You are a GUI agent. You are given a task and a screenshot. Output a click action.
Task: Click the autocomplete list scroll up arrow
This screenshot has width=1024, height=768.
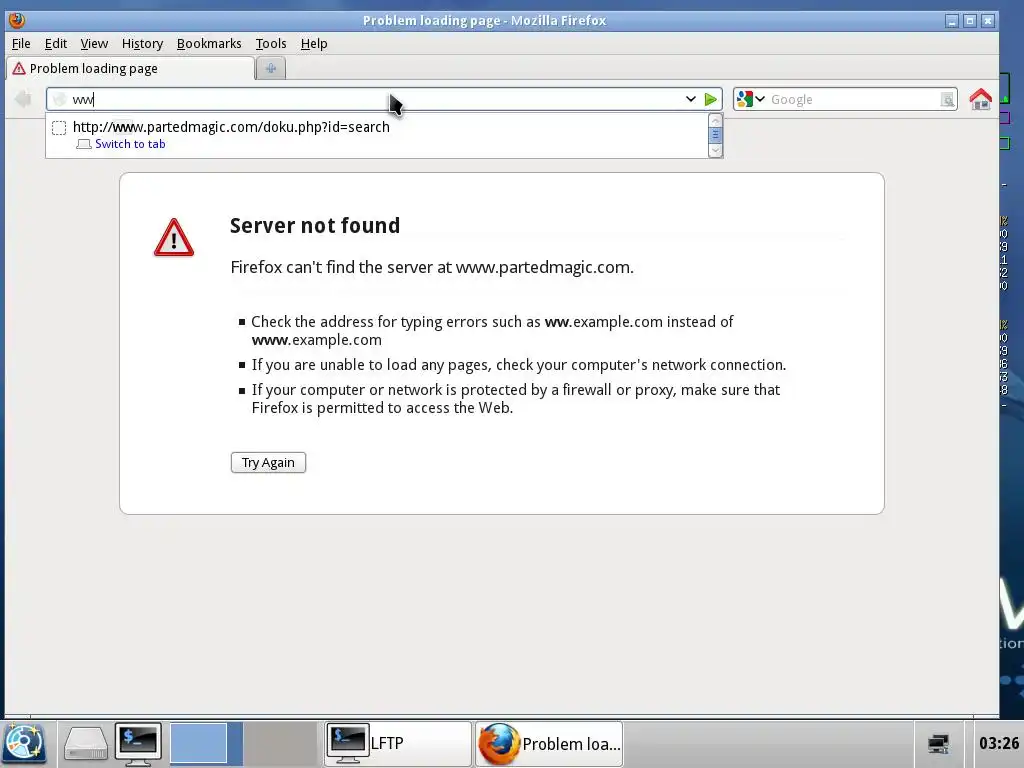(715, 121)
